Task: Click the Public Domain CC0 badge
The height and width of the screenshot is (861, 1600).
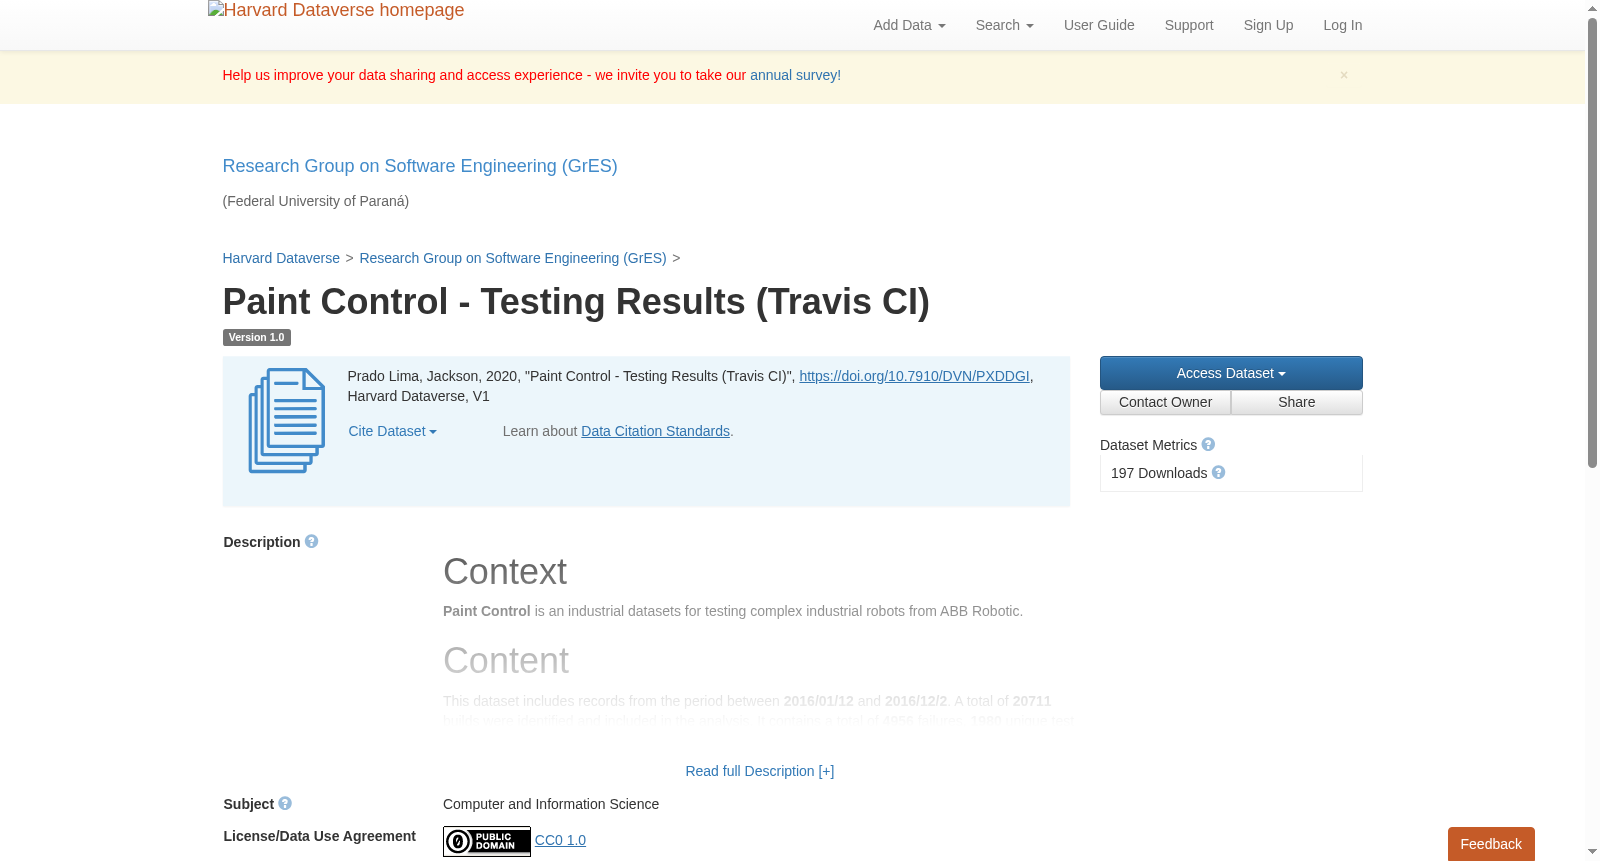Action: coord(487,841)
